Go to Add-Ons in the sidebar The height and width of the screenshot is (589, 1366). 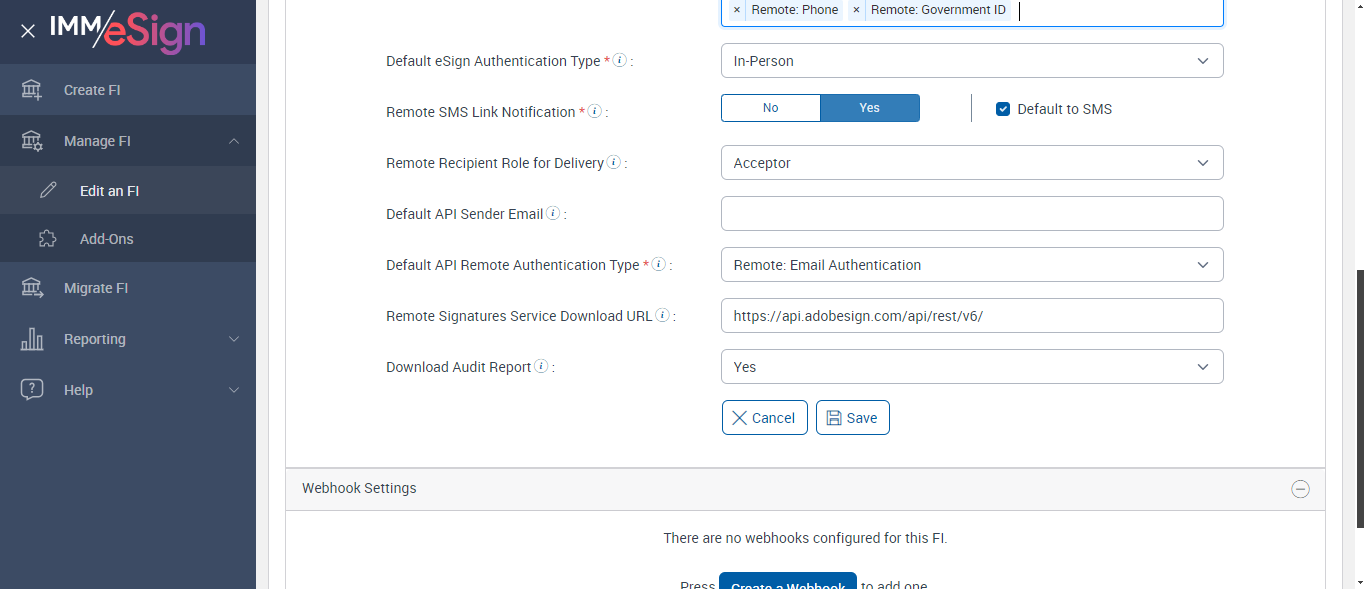106,239
